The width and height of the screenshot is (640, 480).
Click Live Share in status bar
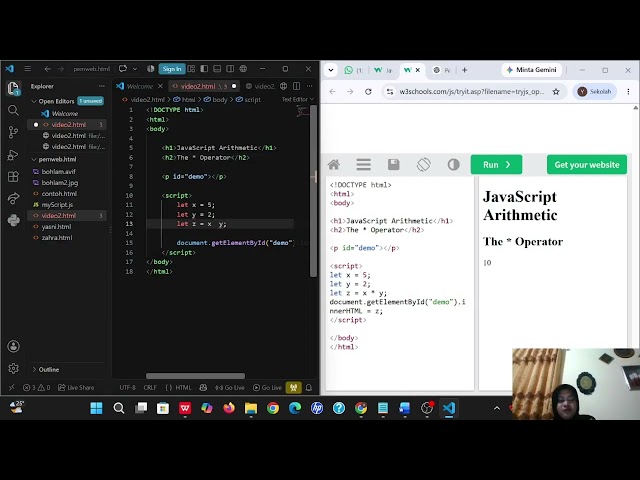[x=76, y=387]
